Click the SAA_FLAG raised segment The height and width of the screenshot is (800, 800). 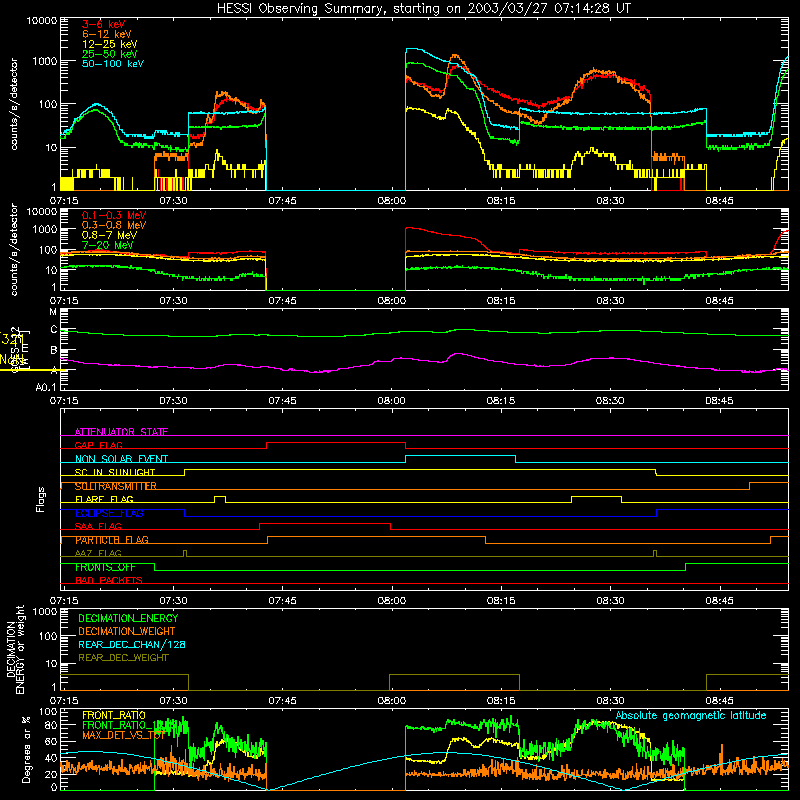325,523
